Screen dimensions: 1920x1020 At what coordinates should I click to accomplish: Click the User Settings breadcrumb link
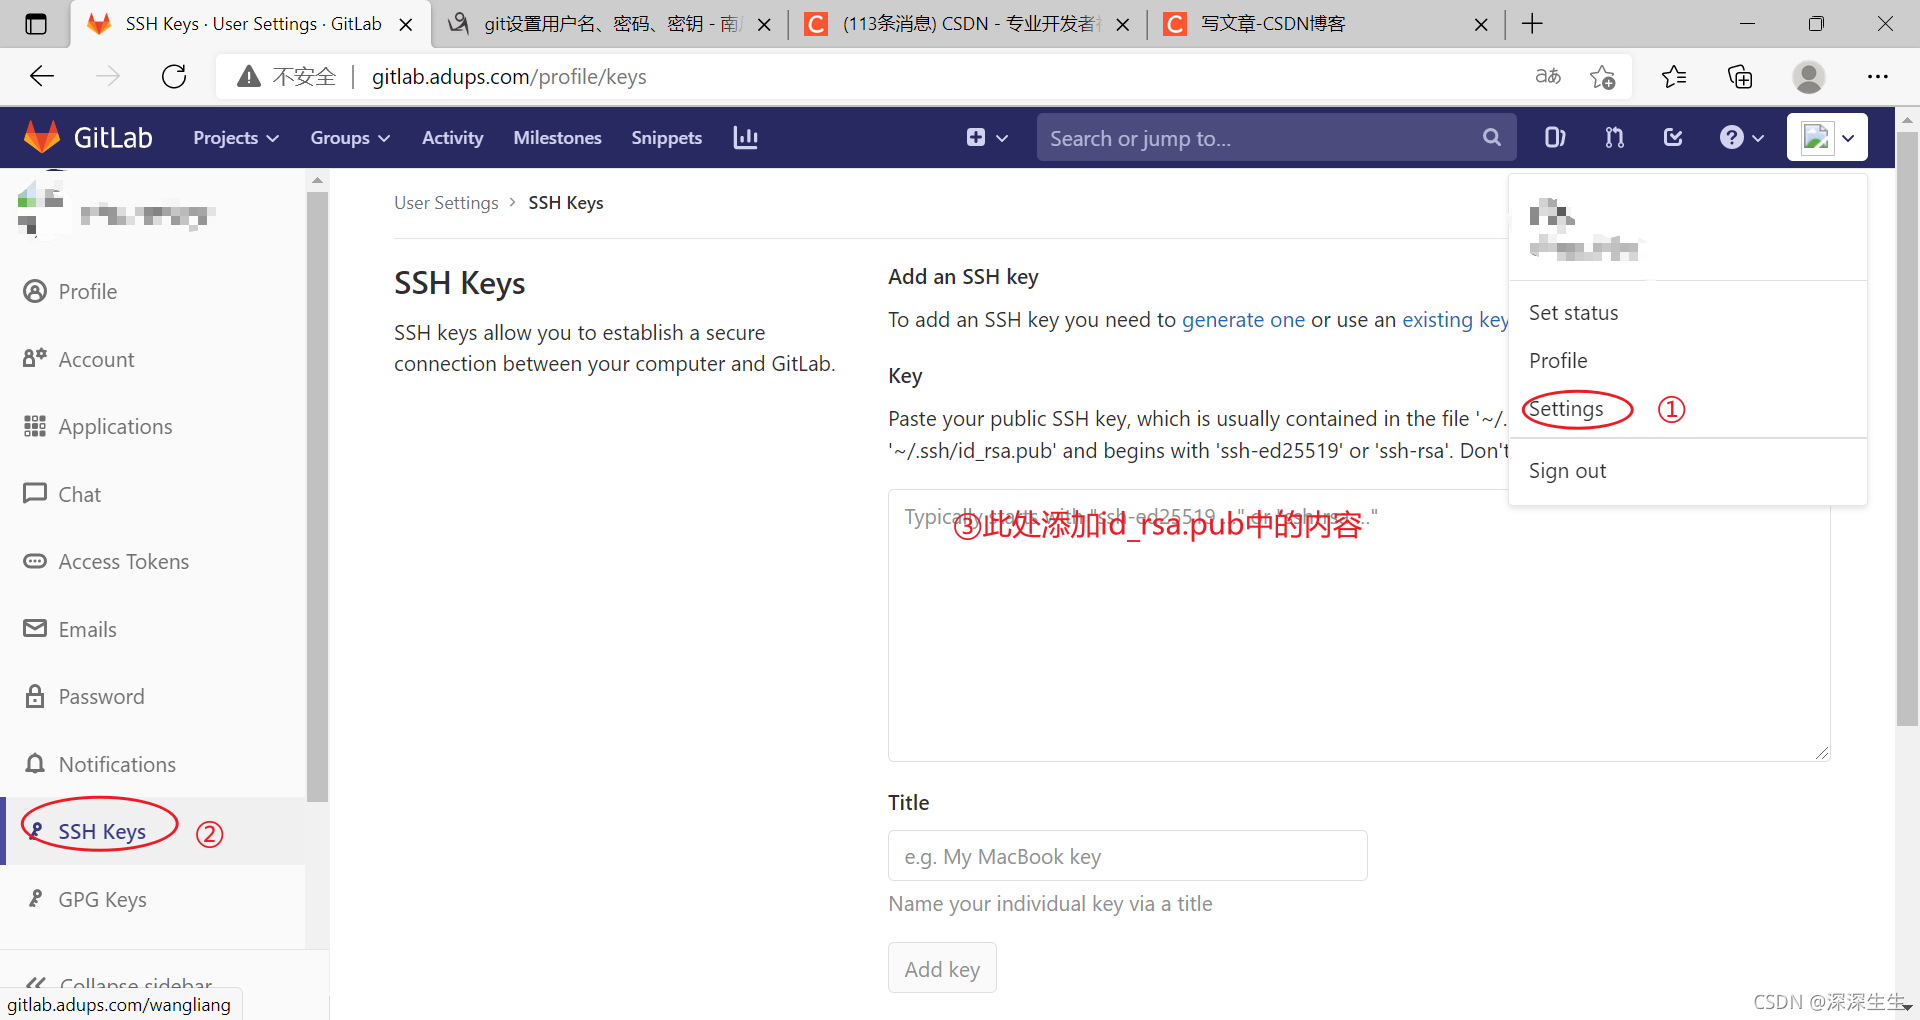tap(446, 203)
